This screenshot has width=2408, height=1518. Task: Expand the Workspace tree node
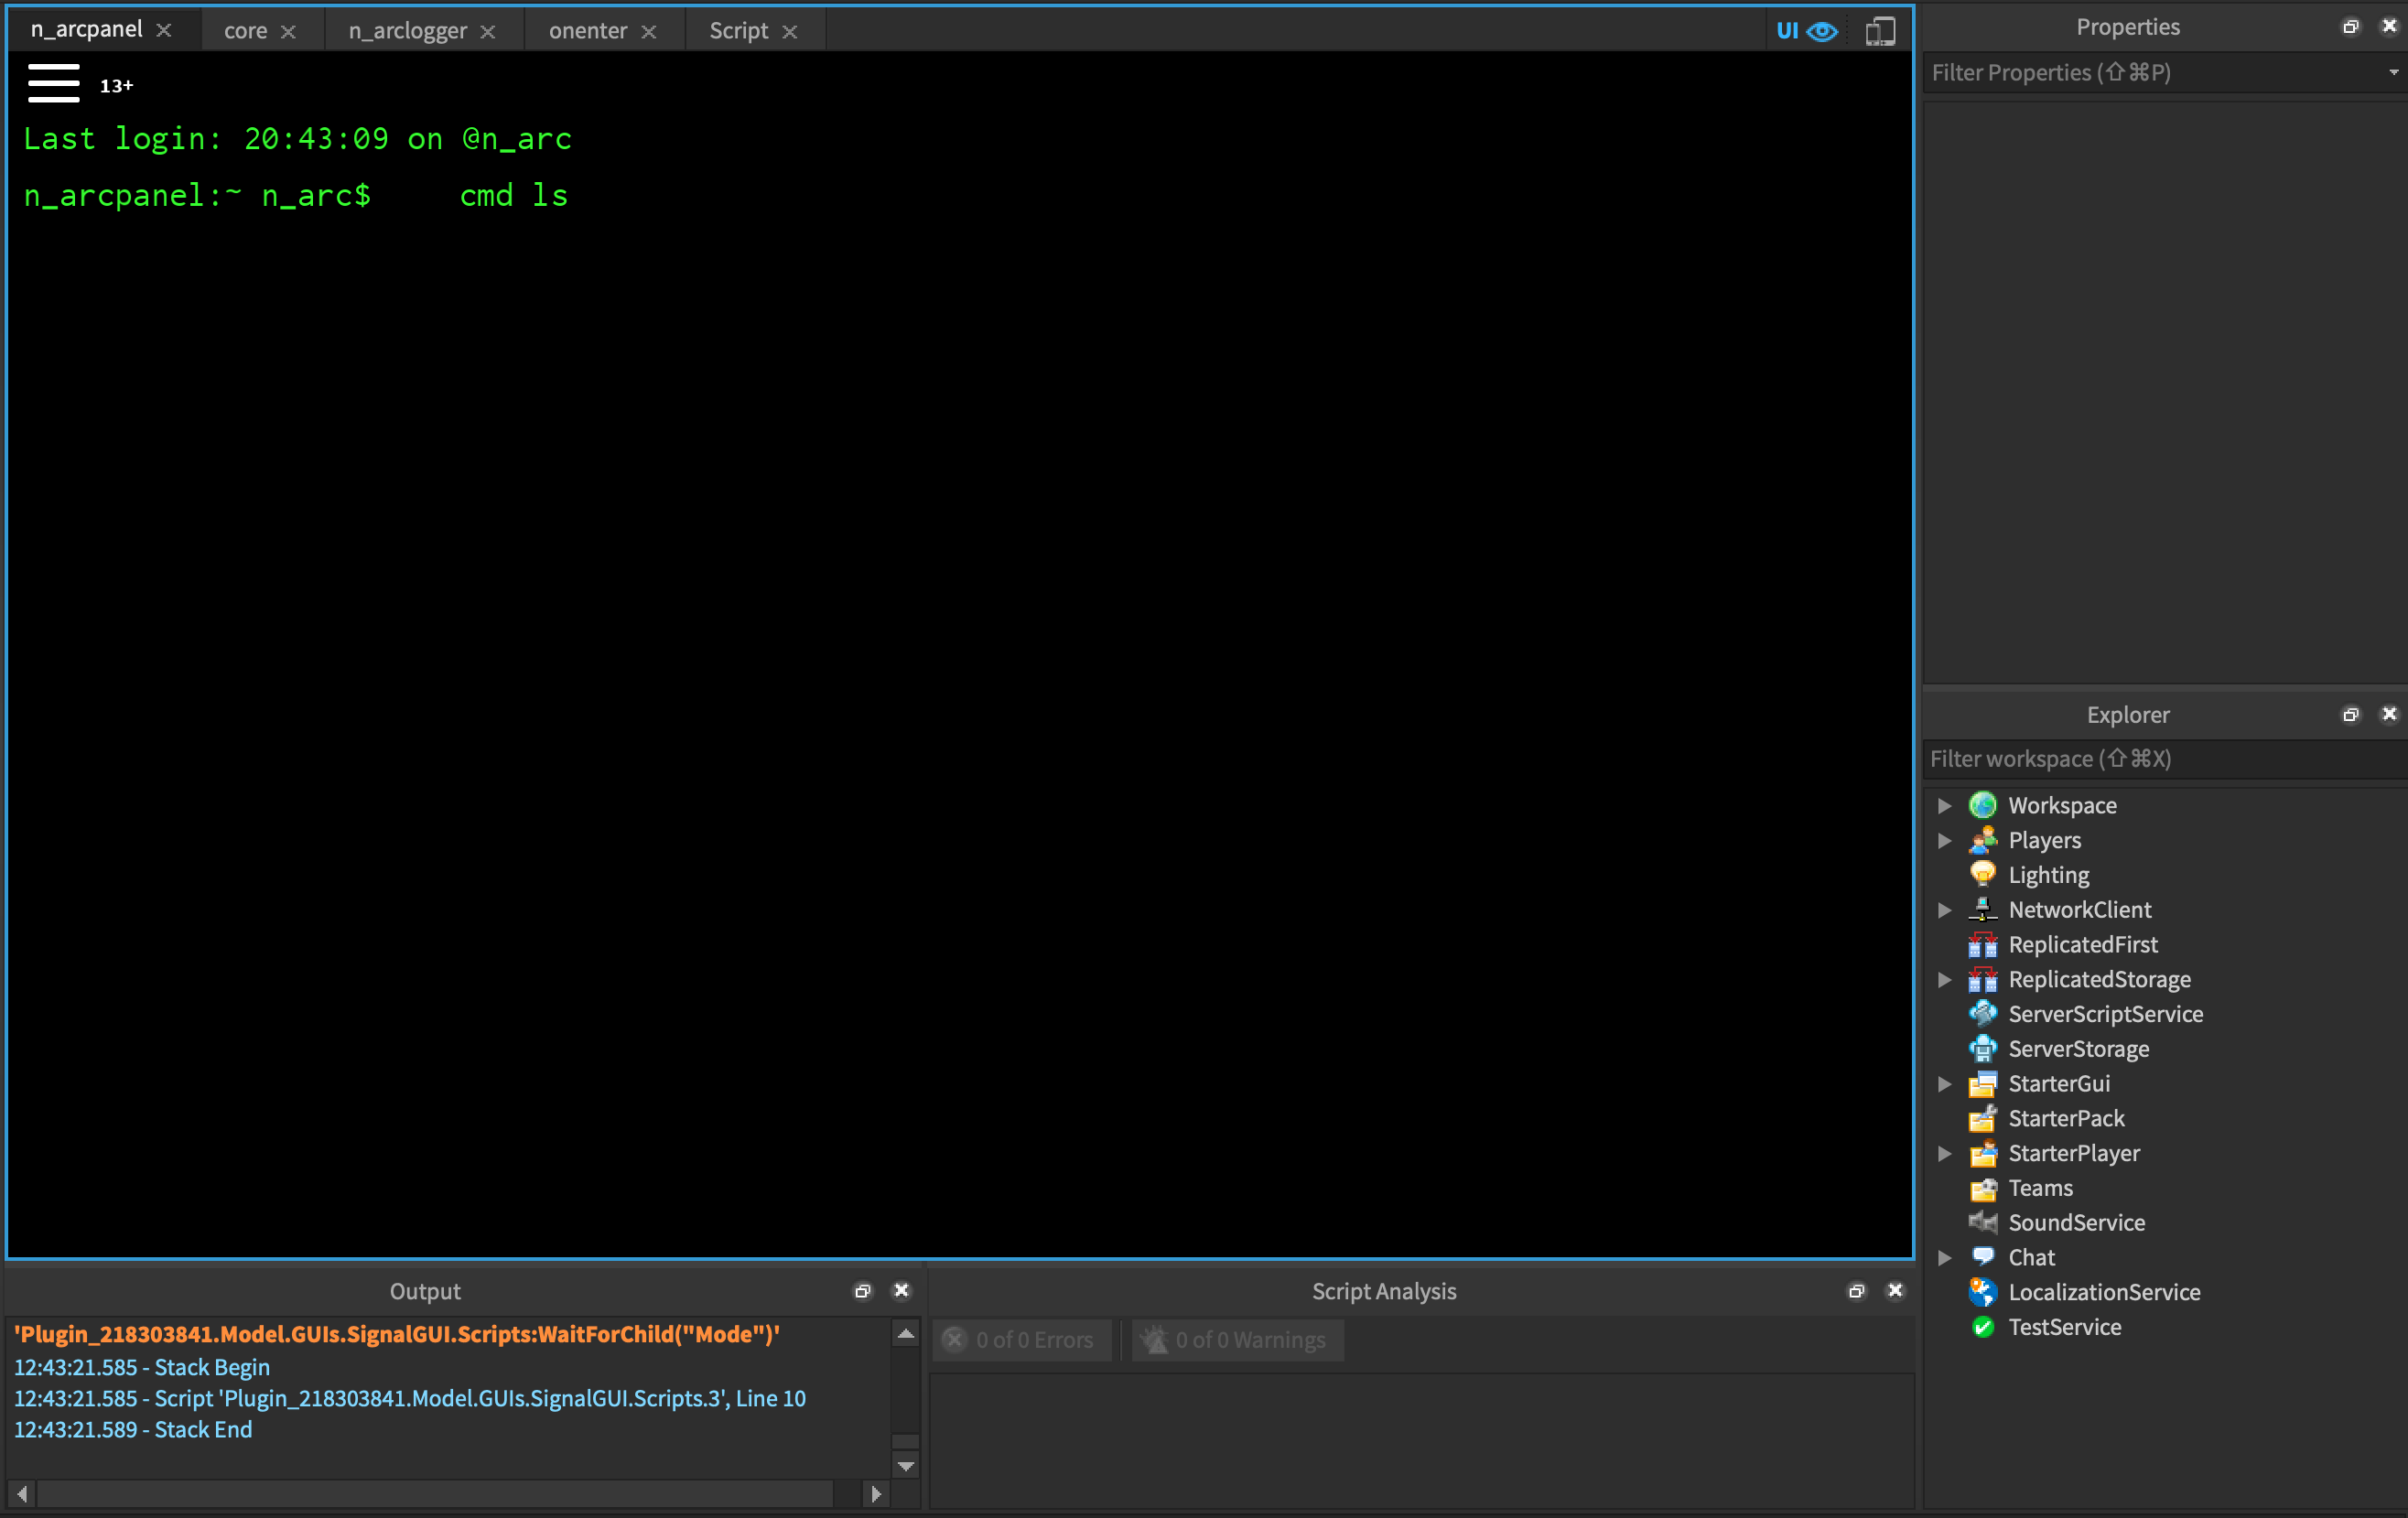point(1944,805)
